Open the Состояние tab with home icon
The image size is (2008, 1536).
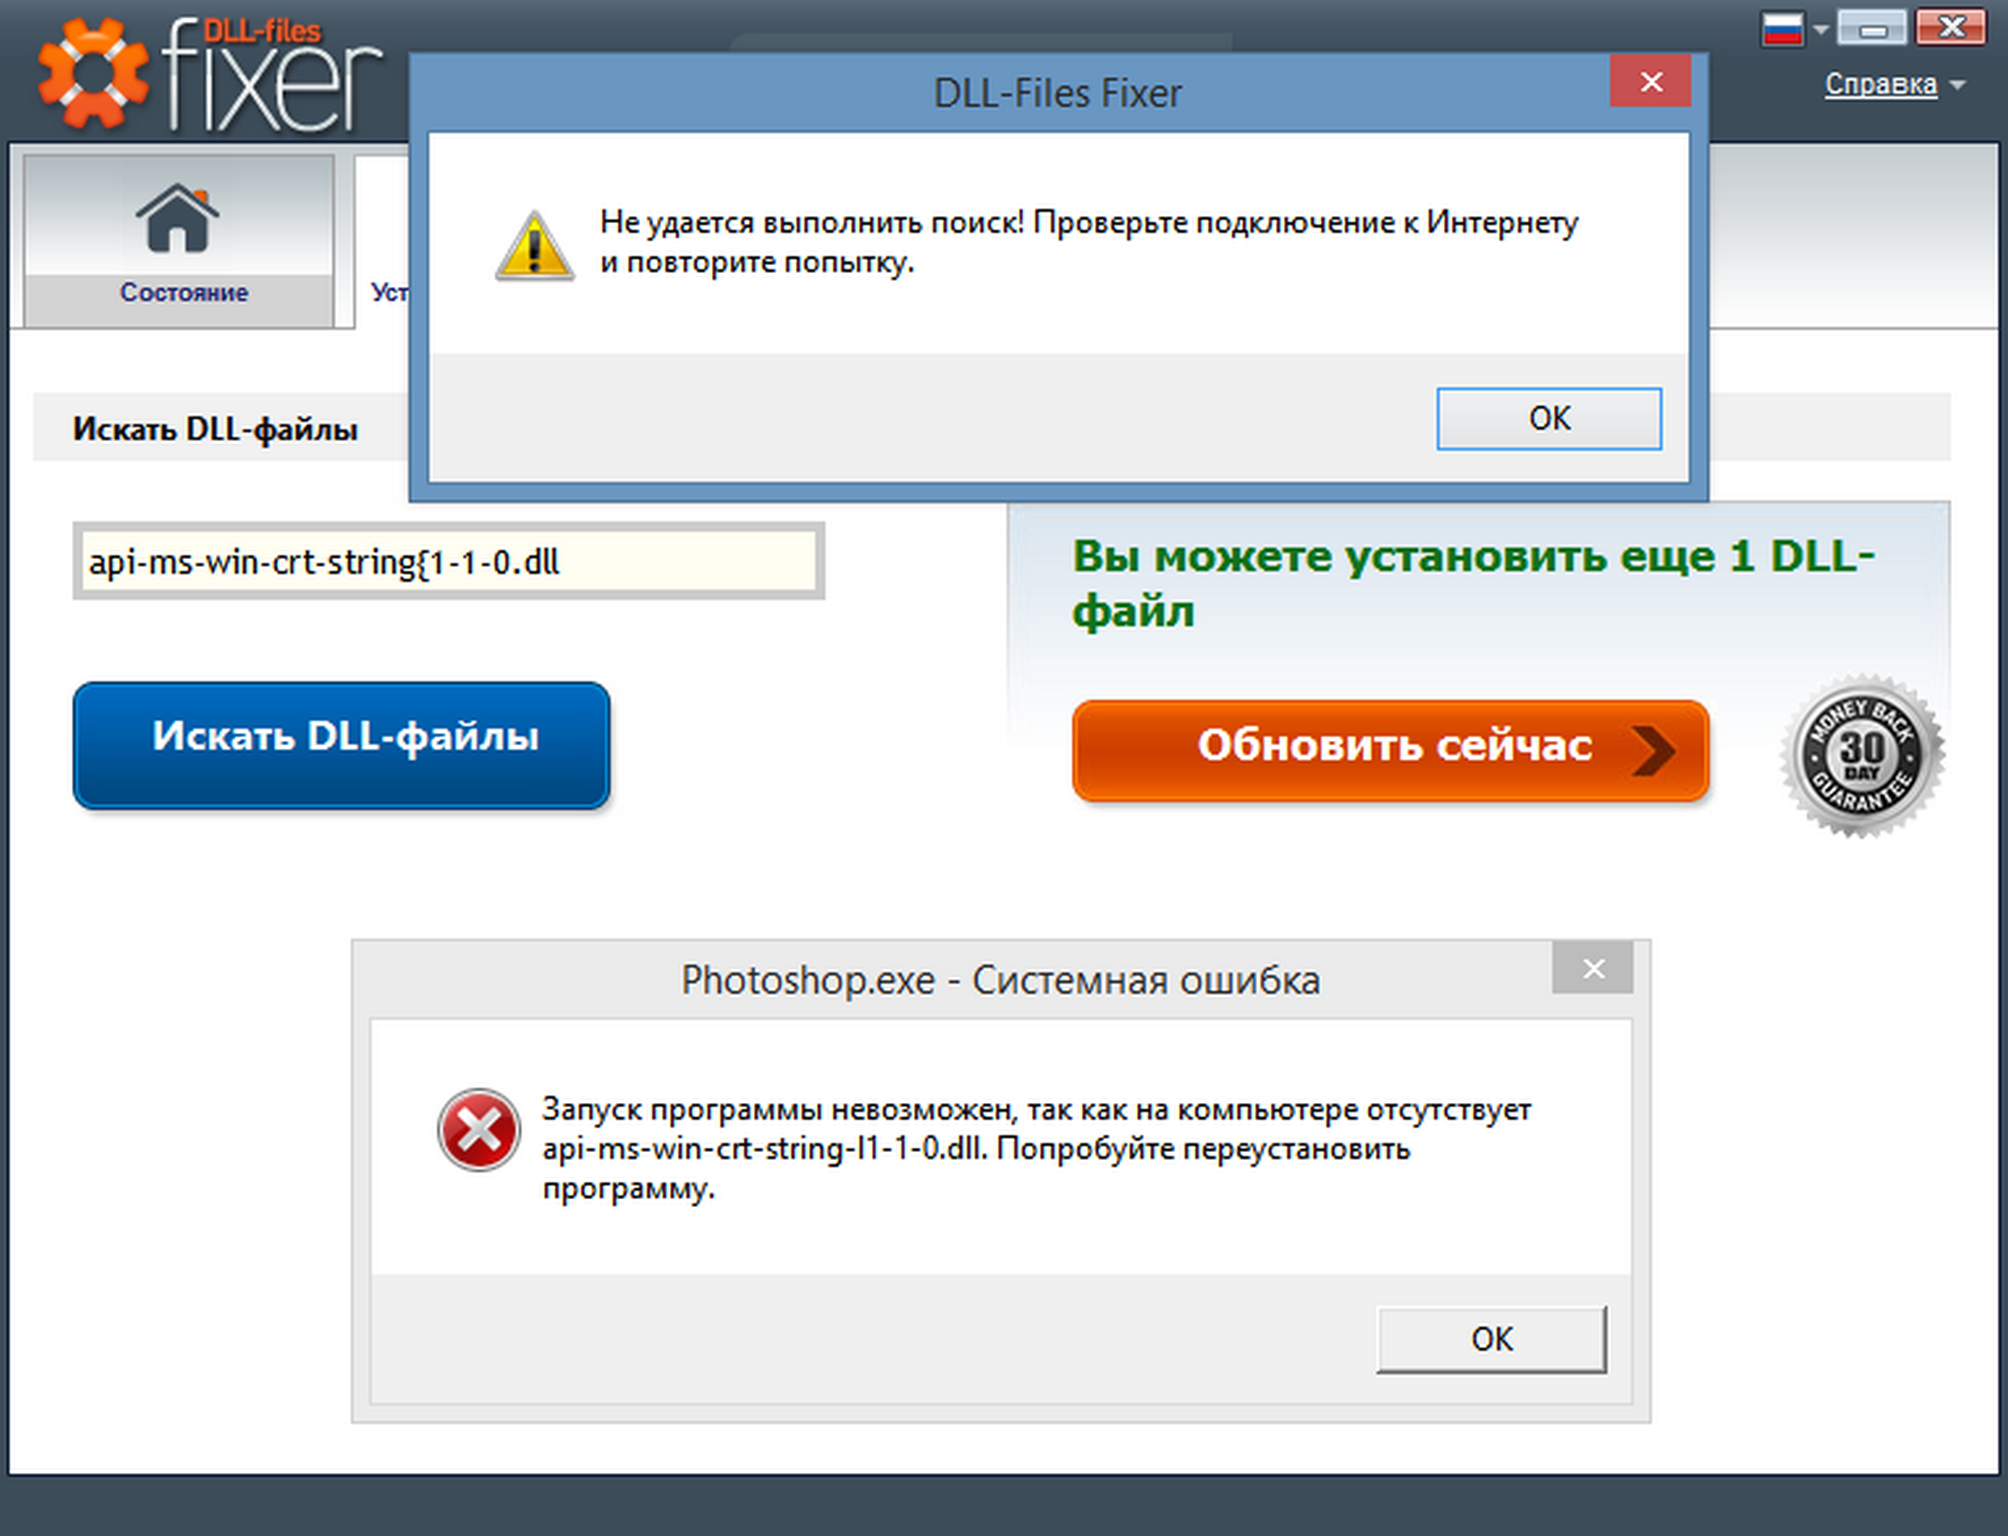coord(179,240)
